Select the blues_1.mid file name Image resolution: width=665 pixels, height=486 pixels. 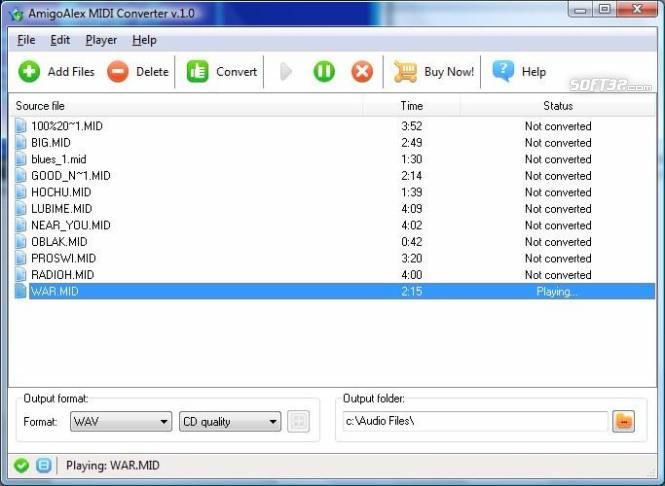pyautogui.click(x=59, y=159)
